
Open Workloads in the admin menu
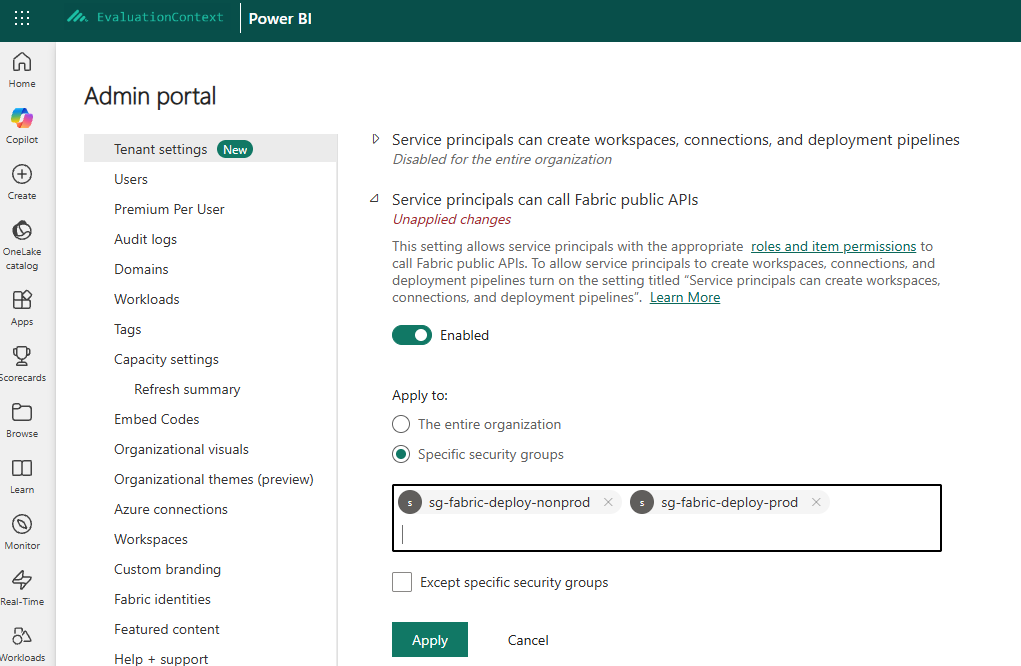tap(147, 299)
